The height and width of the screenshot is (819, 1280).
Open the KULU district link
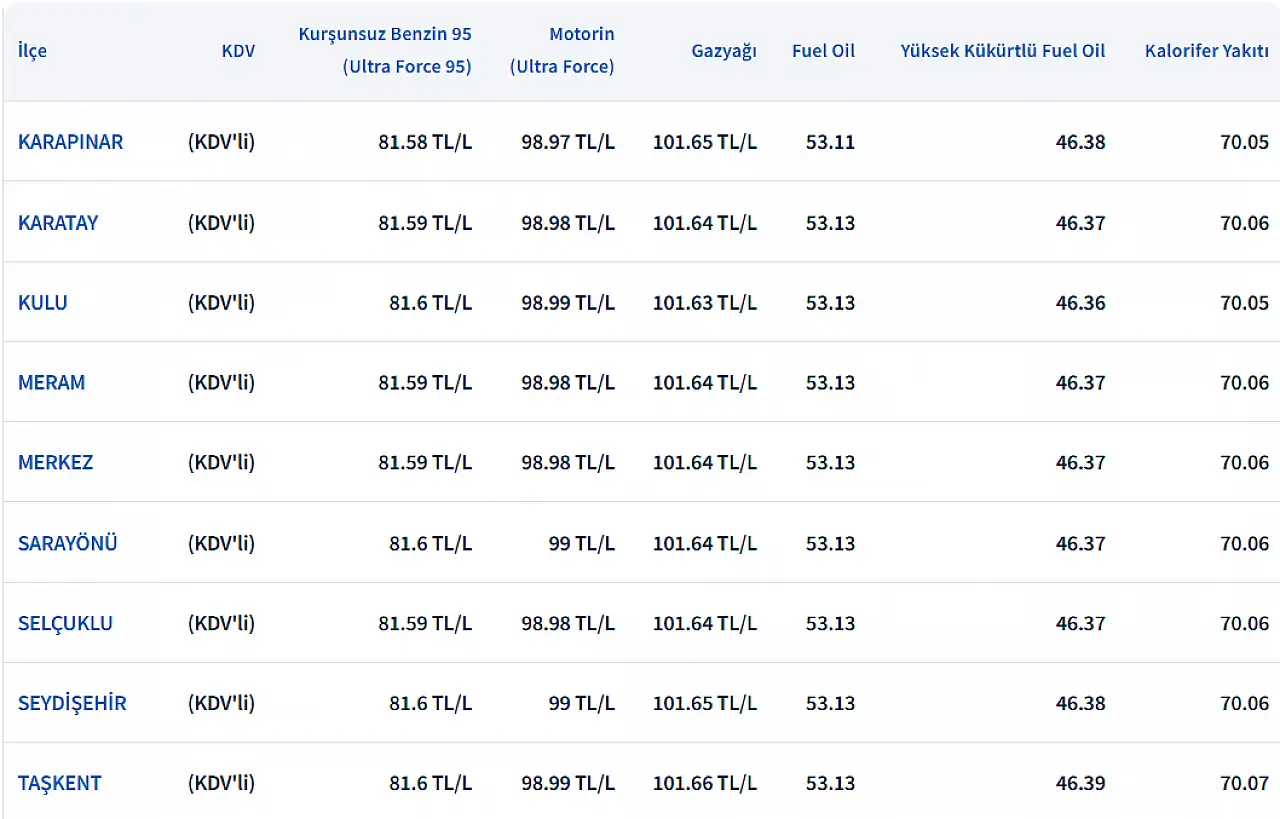(x=43, y=303)
